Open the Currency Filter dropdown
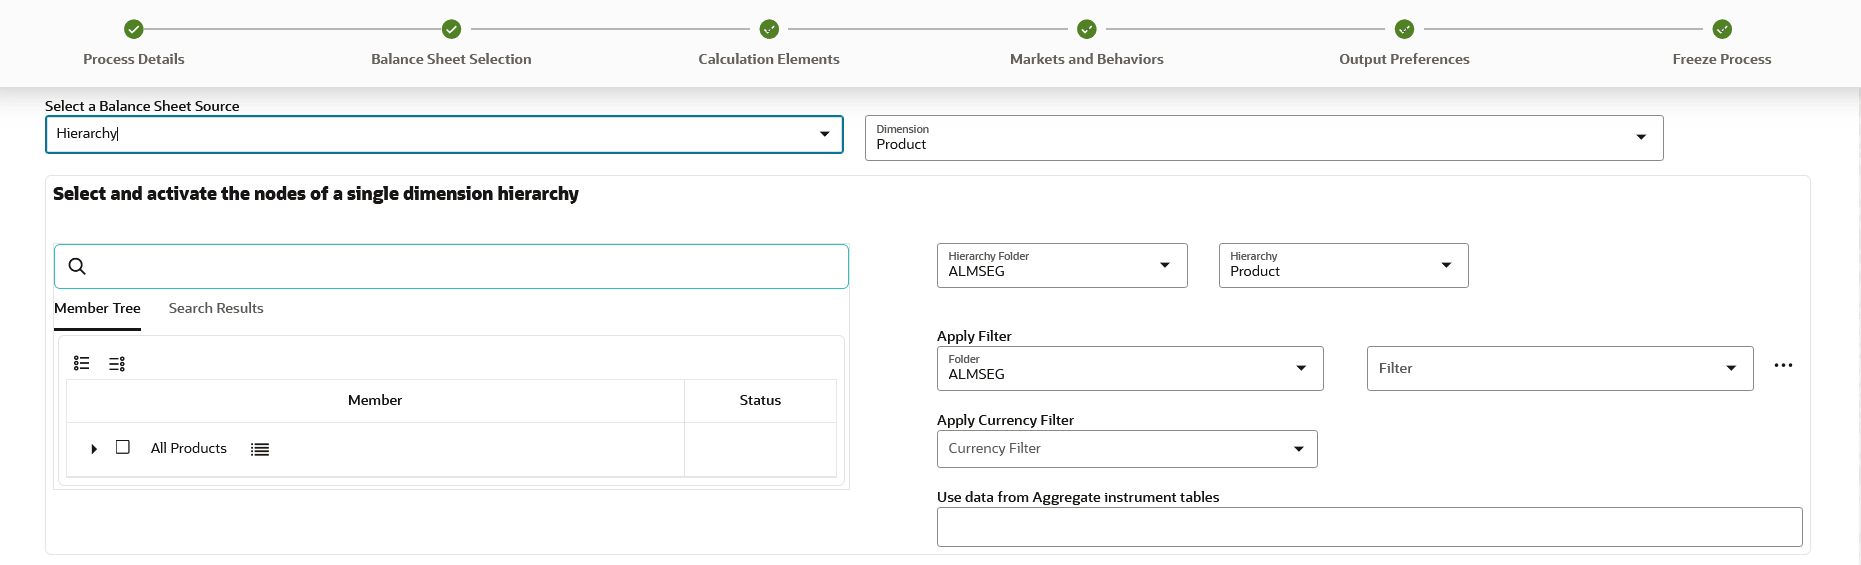This screenshot has width=1861, height=565. click(x=1298, y=449)
